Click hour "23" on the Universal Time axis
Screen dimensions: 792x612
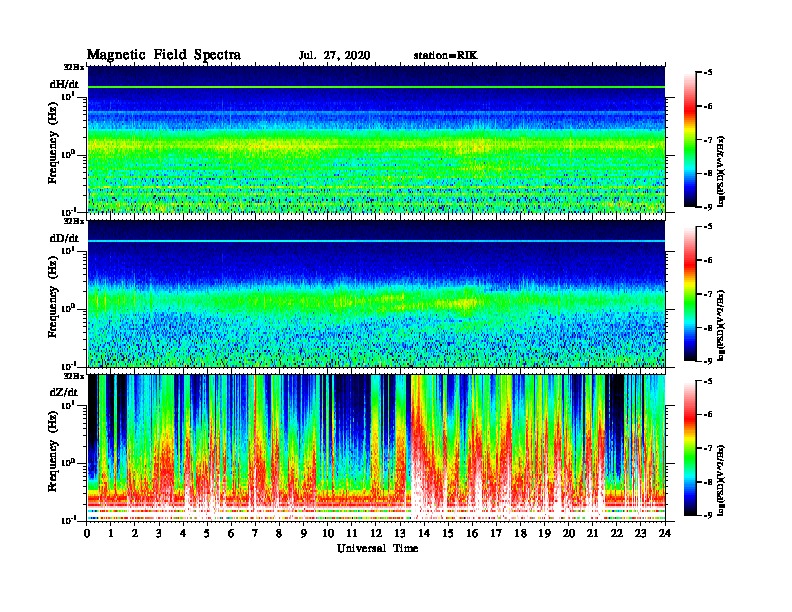click(640, 534)
